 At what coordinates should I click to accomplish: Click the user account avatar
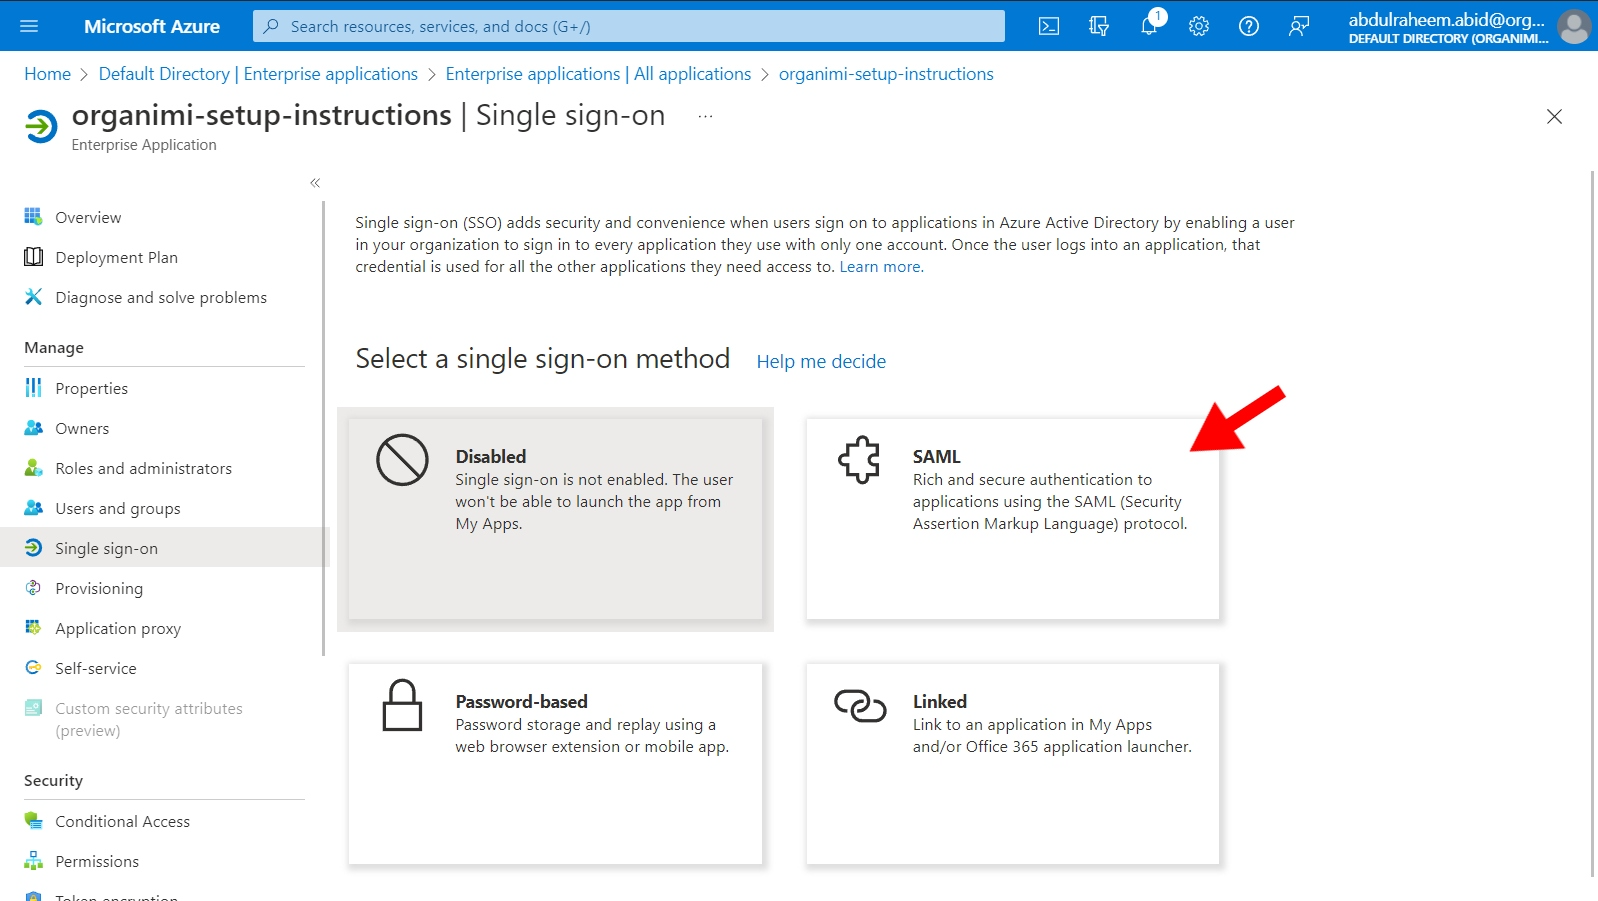click(x=1574, y=26)
